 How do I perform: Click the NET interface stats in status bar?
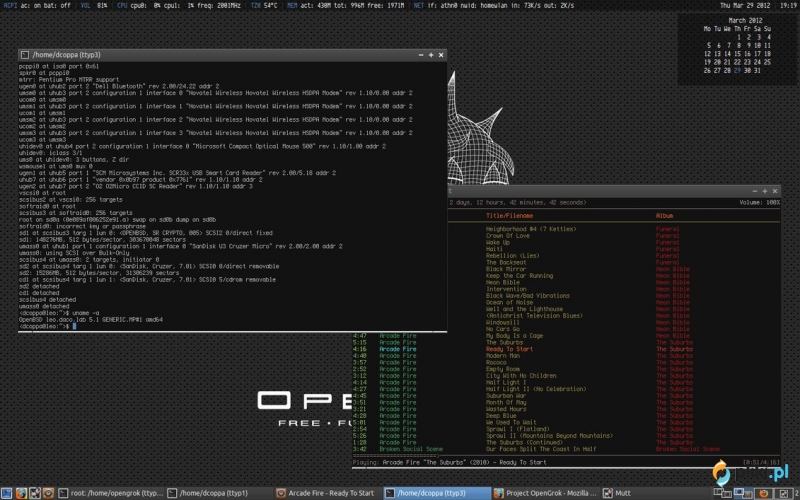493,5
